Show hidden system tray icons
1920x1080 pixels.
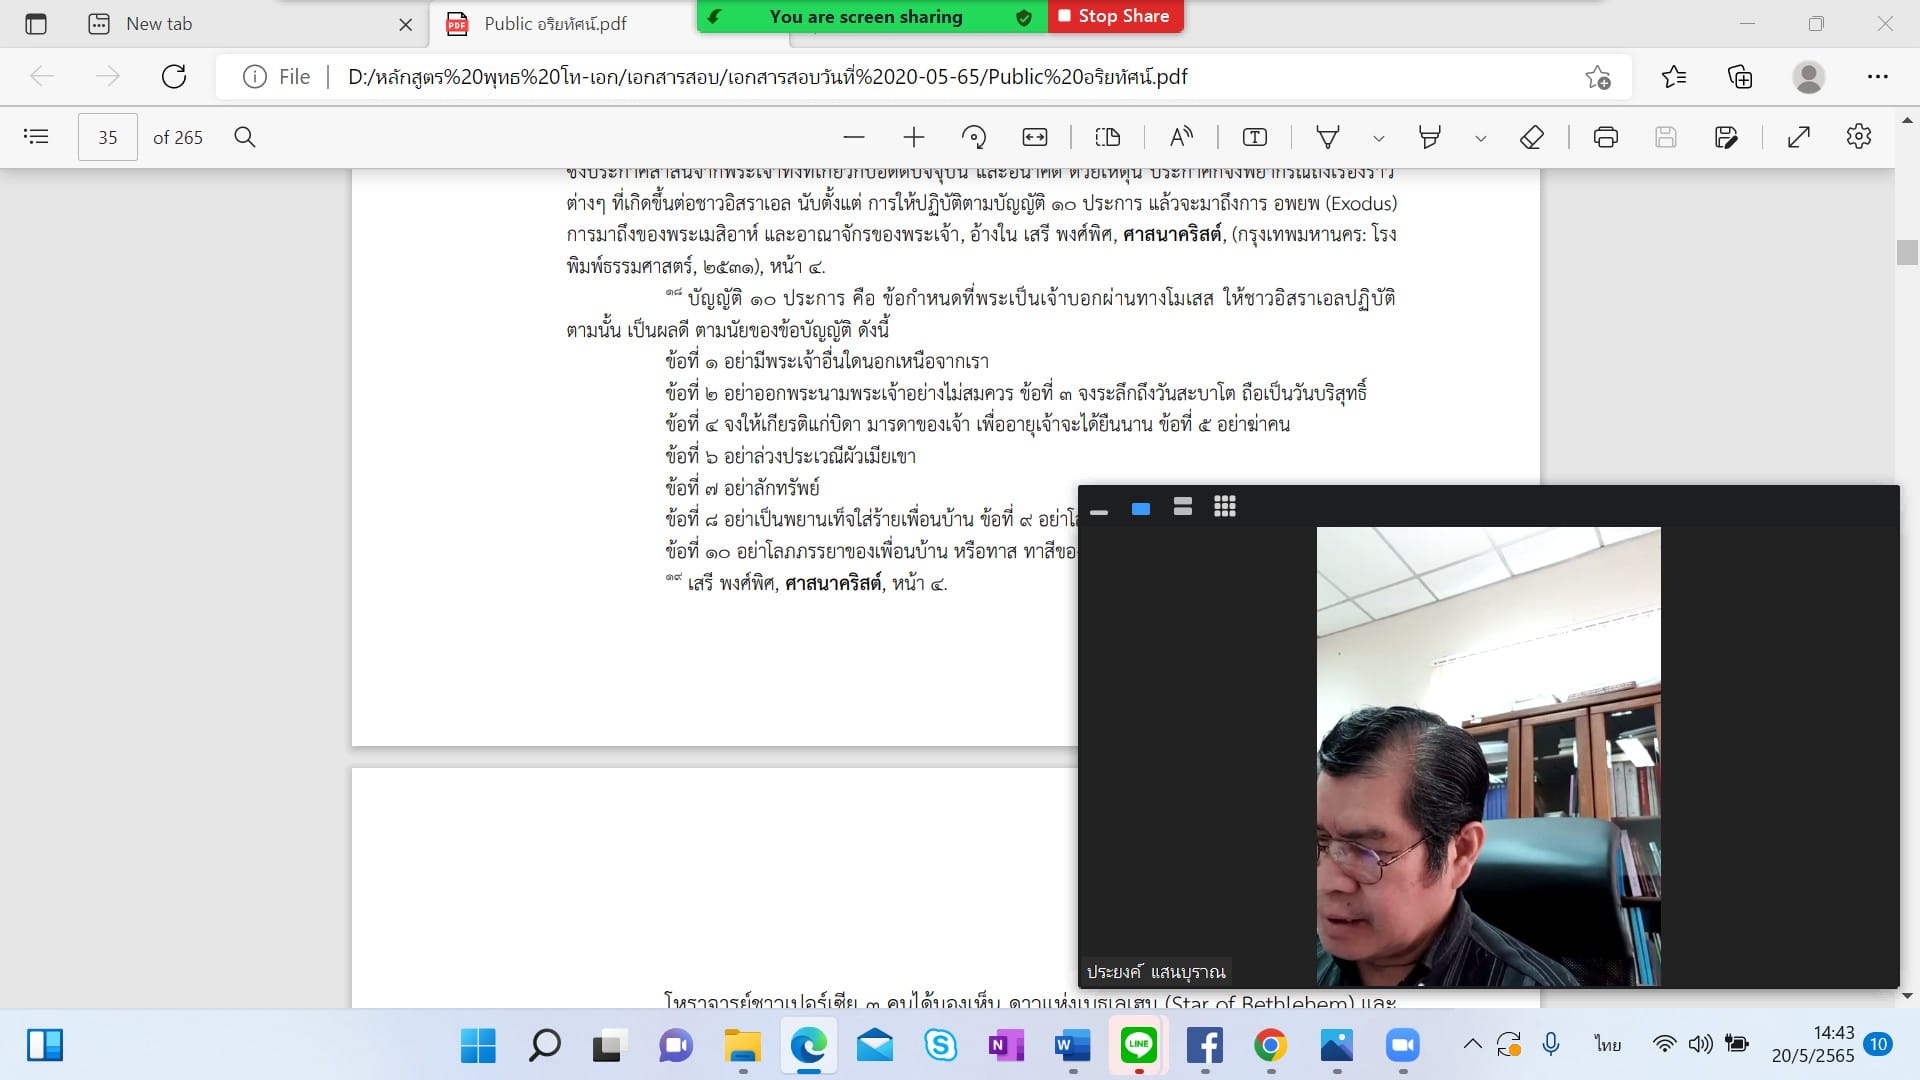click(1472, 1045)
